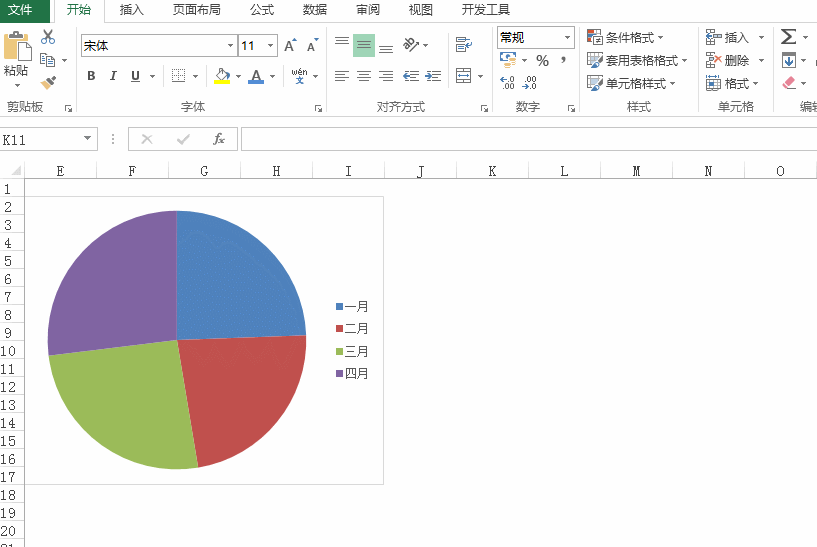Switch to the 审阅 Review tab
Image resolution: width=817 pixels, height=547 pixels.
click(x=368, y=10)
